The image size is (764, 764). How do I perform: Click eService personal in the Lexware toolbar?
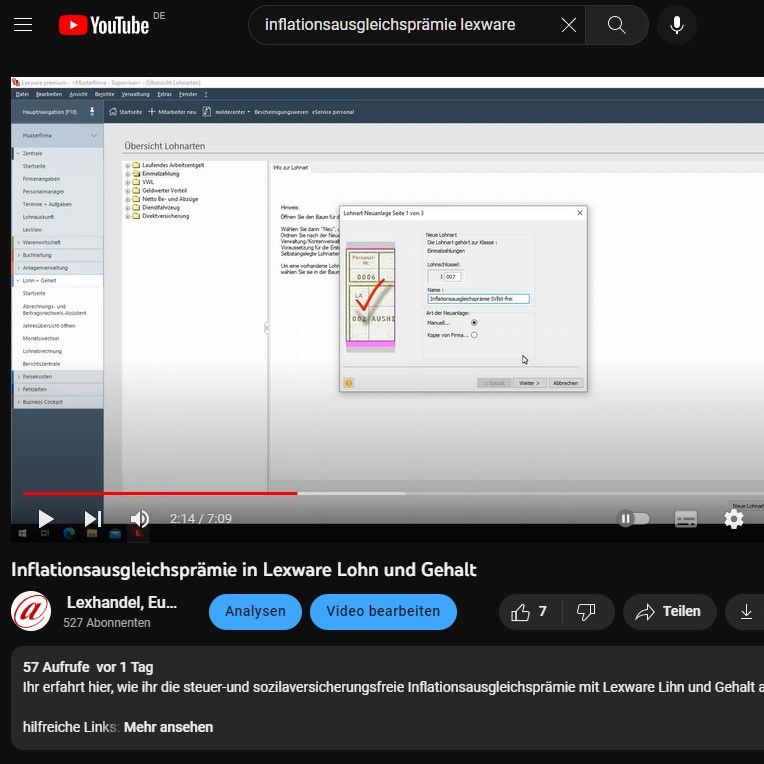click(x=333, y=112)
